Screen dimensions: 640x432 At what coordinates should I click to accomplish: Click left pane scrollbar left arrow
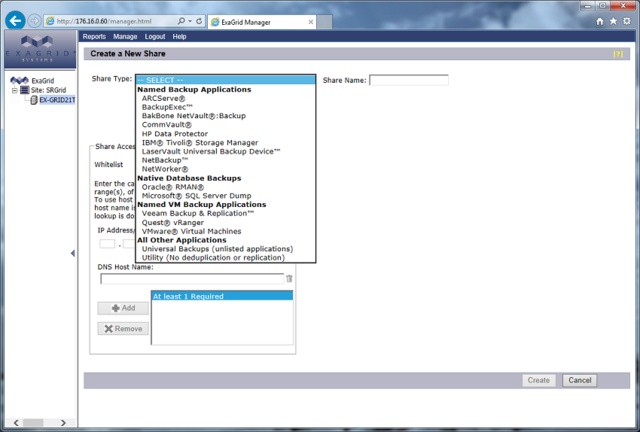16,423
